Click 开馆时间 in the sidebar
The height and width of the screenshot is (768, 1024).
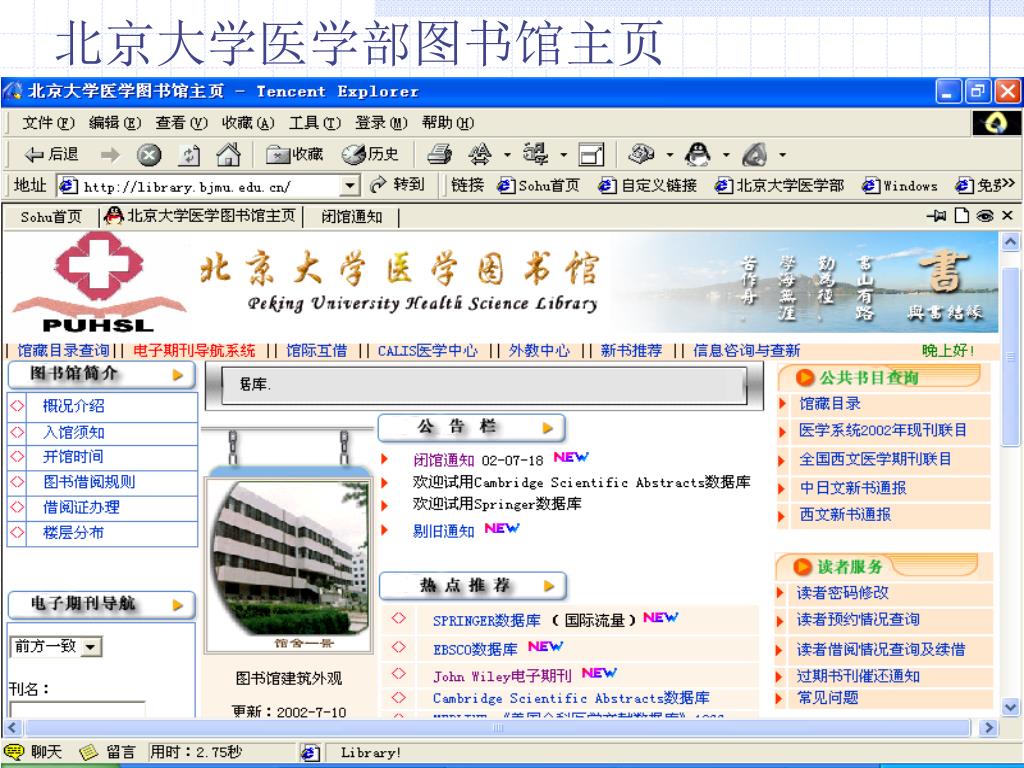pyautogui.click(x=72, y=456)
